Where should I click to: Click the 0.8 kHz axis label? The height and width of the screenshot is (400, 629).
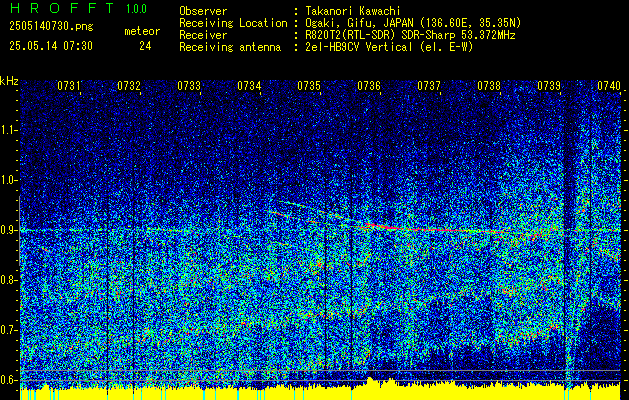[8, 280]
